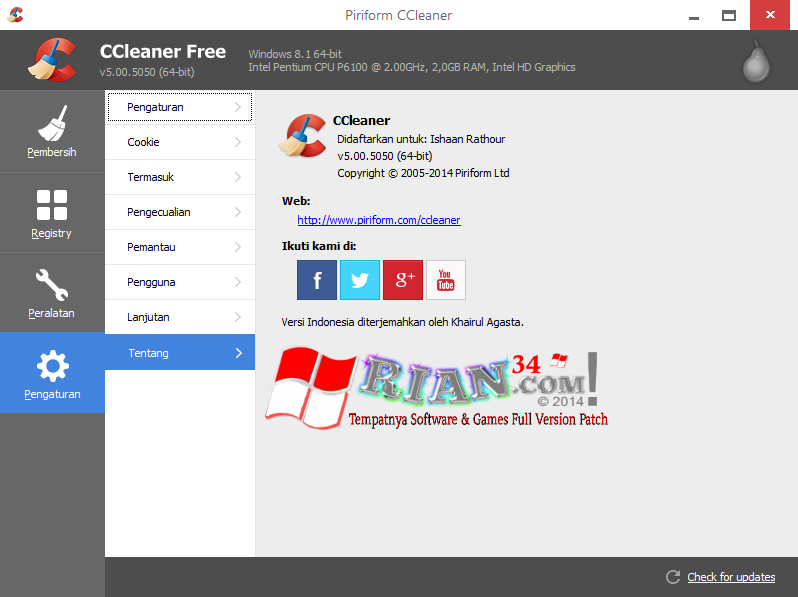Click the 'Ikuti kami di:' label
The height and width of the screenshot is (597, 798).
[x=319, y=246]
